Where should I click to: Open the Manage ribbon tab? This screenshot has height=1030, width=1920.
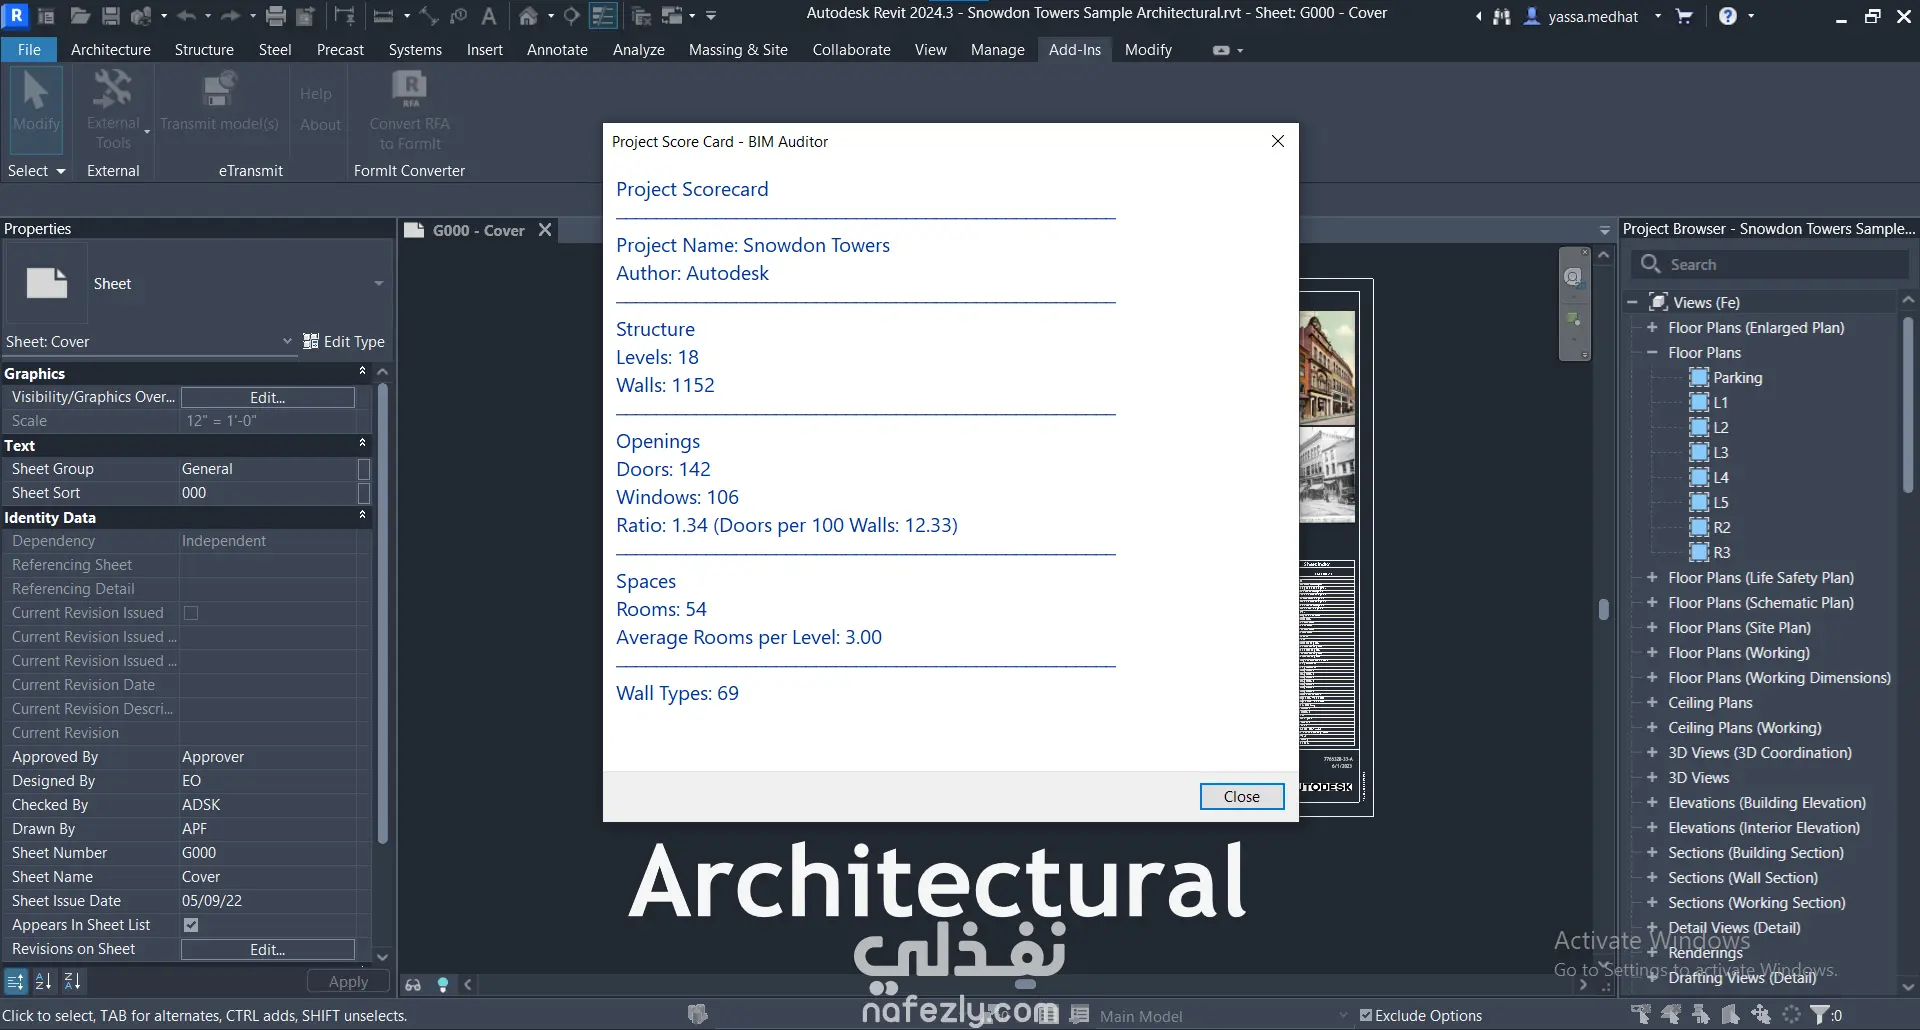[997, 50]
